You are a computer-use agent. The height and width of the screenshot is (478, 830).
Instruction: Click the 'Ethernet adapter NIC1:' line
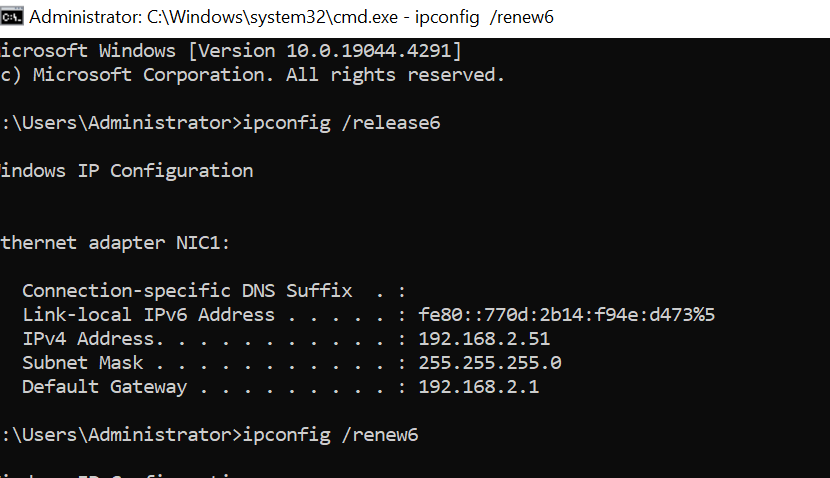point(115,243)
